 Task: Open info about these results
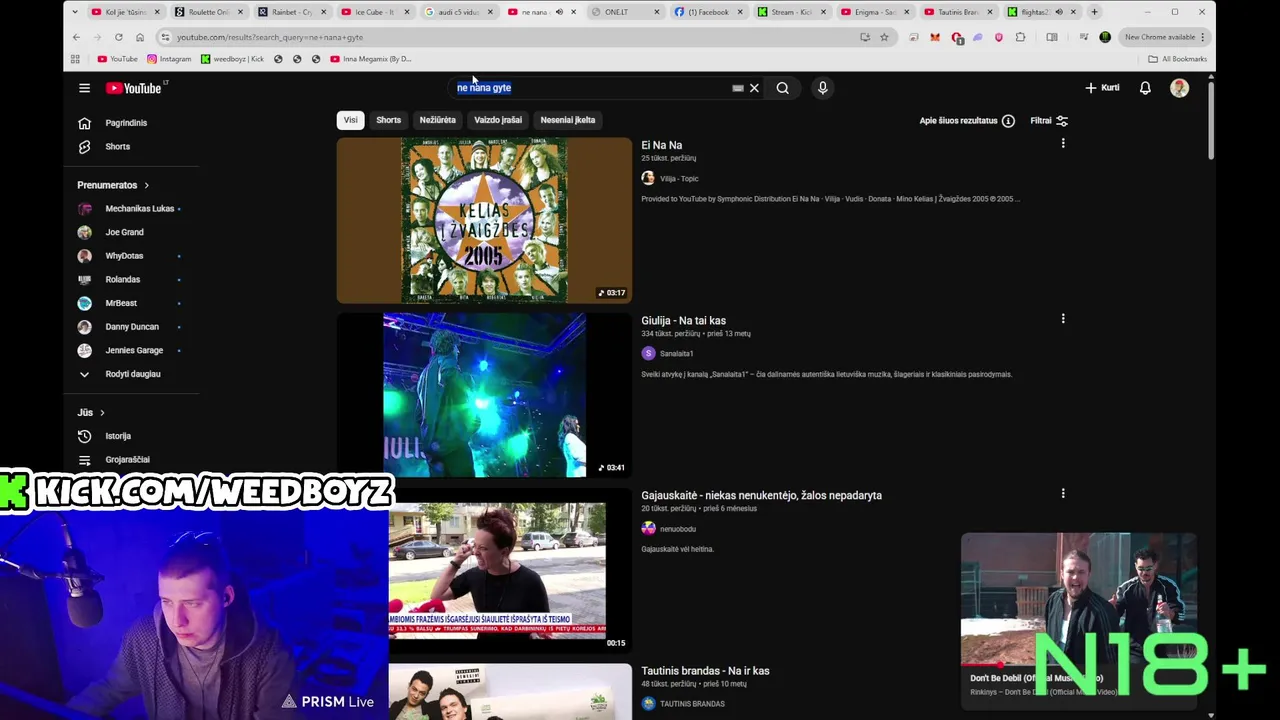pos(1008,121)
